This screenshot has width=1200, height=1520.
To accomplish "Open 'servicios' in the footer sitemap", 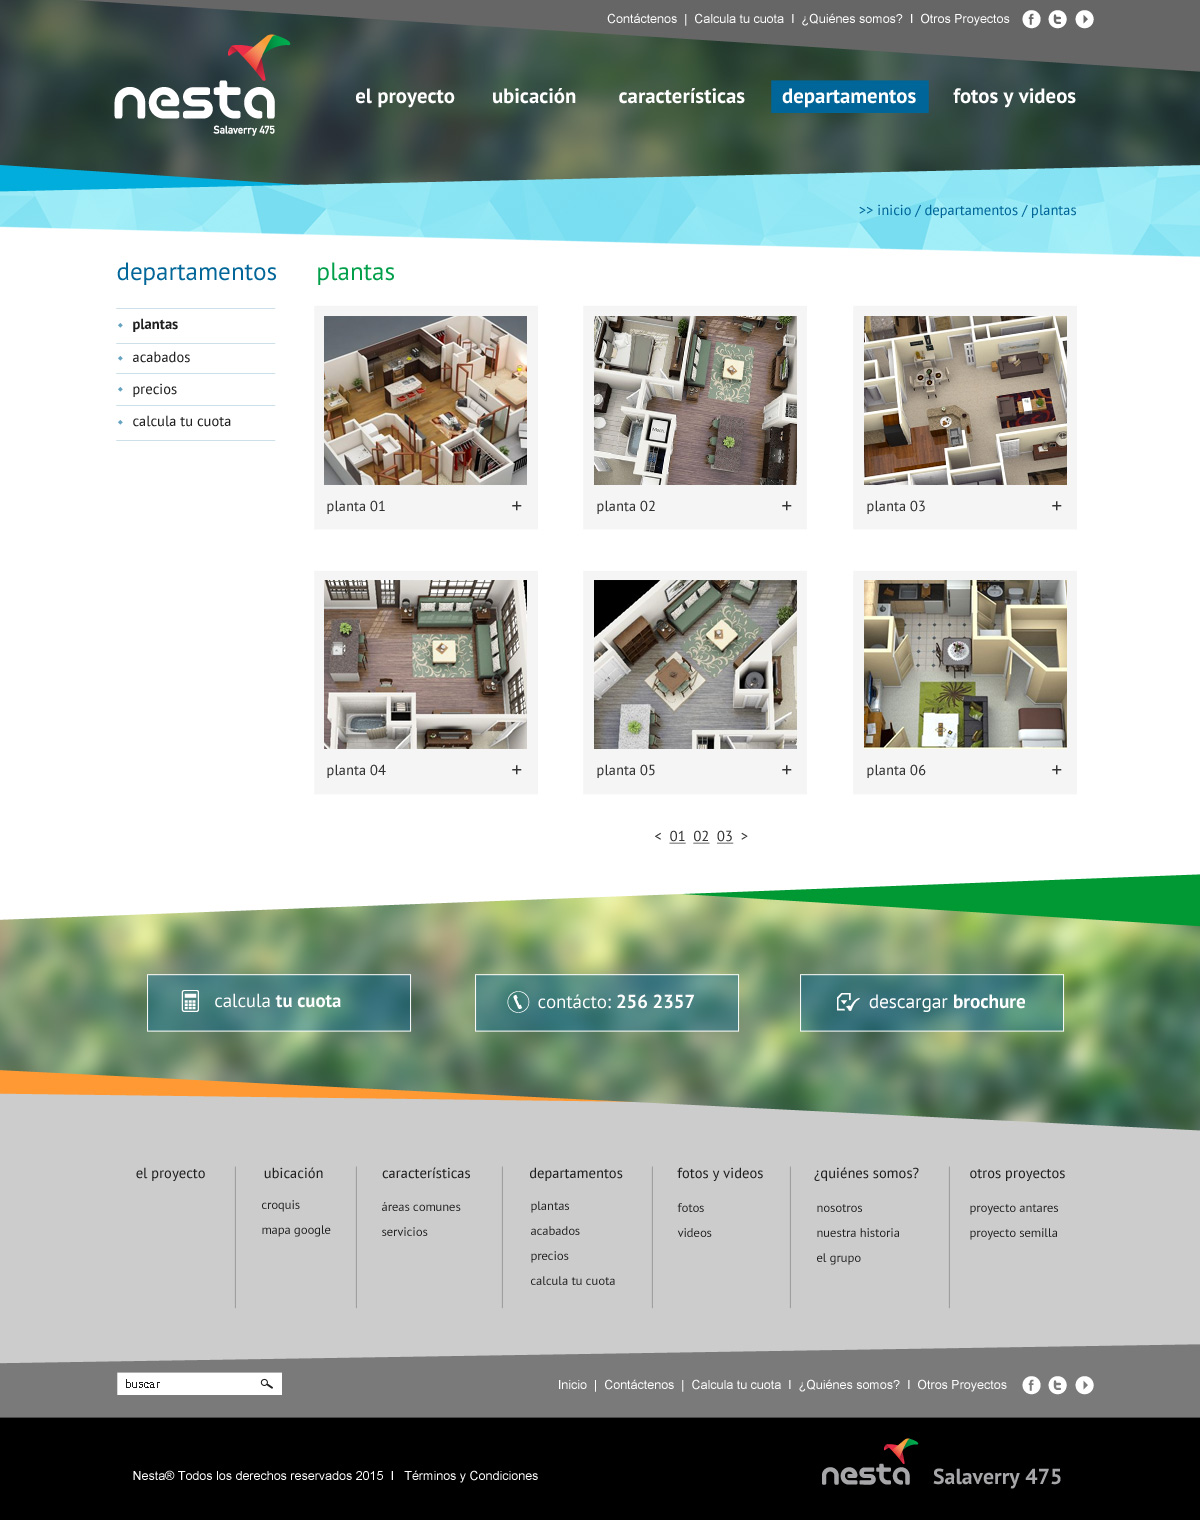I will (x=404, y=1233).
